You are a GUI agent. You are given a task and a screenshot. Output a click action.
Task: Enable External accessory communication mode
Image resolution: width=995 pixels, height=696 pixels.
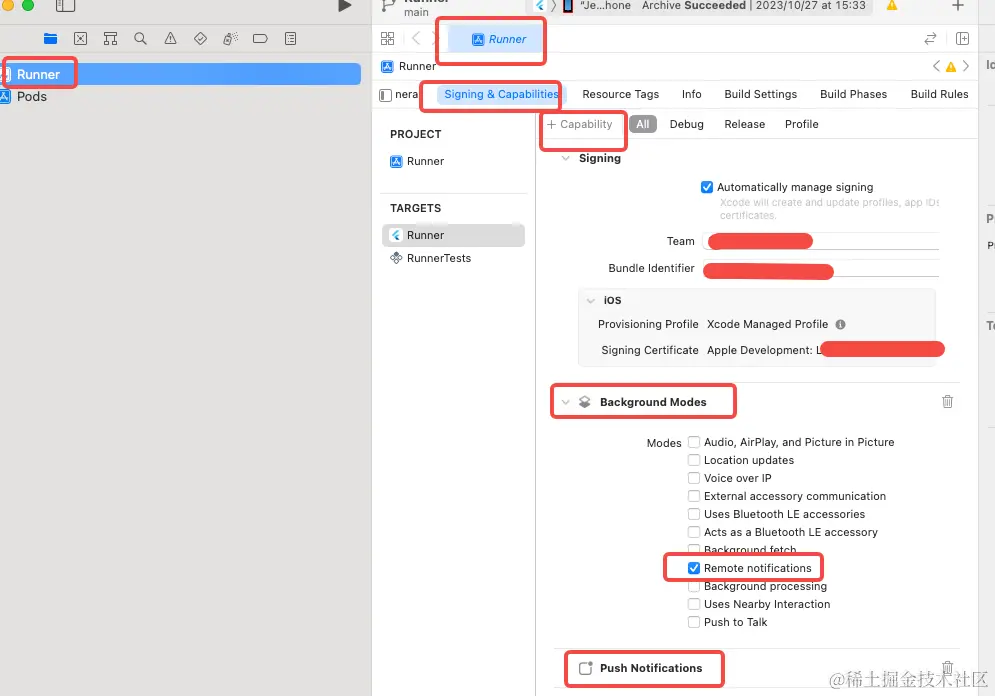tap(694, 496)
